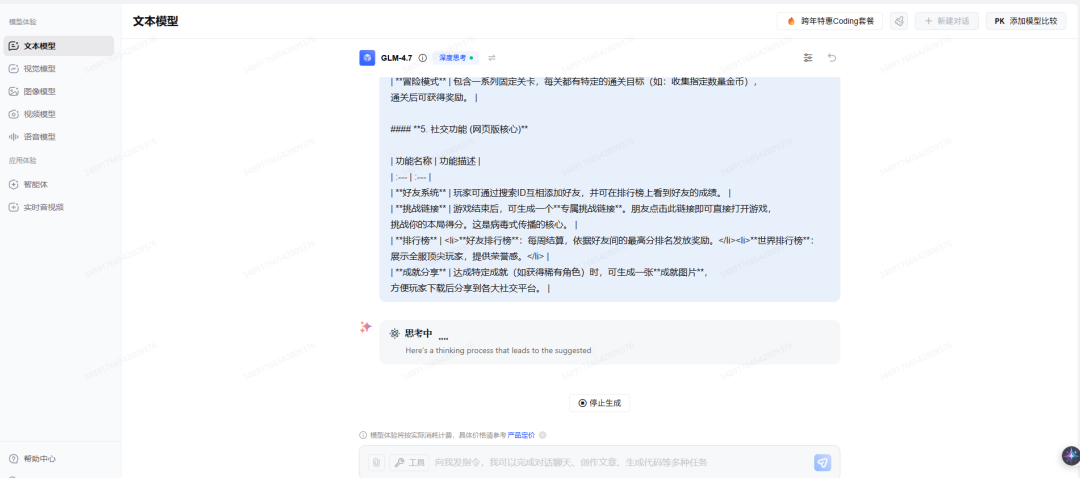Click the 模型体验 section label

23,22
